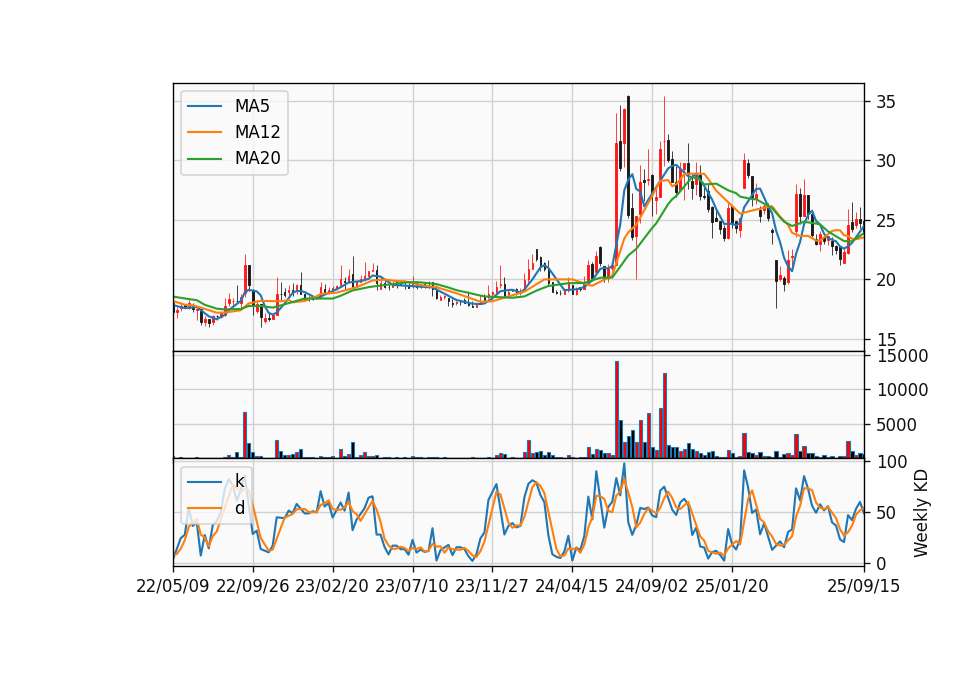Click the Weekly KD axis label
Viewport: 960px width, 690px height.
920,514
